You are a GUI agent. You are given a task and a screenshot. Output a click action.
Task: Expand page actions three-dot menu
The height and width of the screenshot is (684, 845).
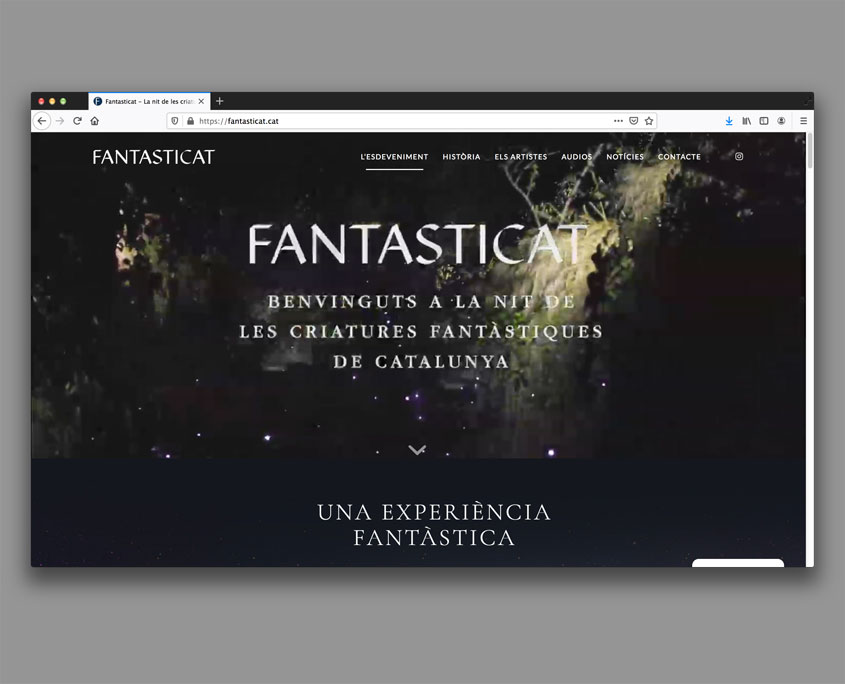pyautogui.click(x=618, y=121)
